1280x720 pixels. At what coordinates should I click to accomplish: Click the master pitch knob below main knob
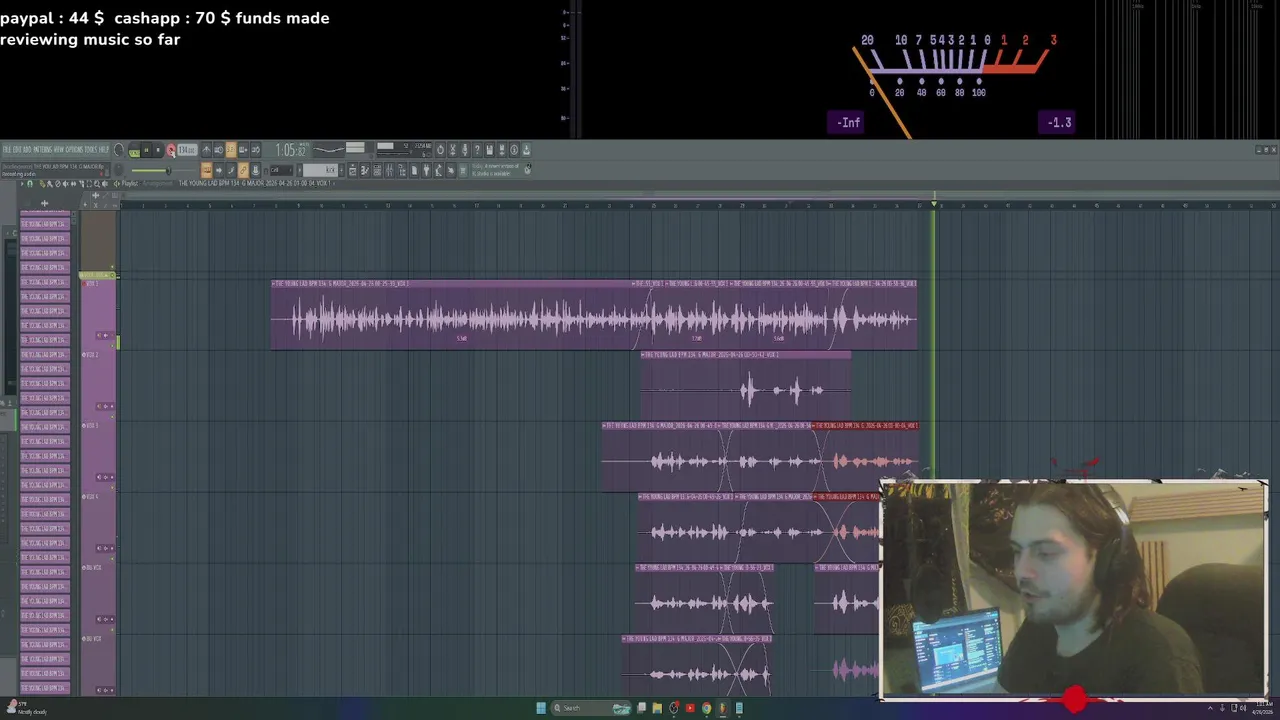[x=119, y=169]
